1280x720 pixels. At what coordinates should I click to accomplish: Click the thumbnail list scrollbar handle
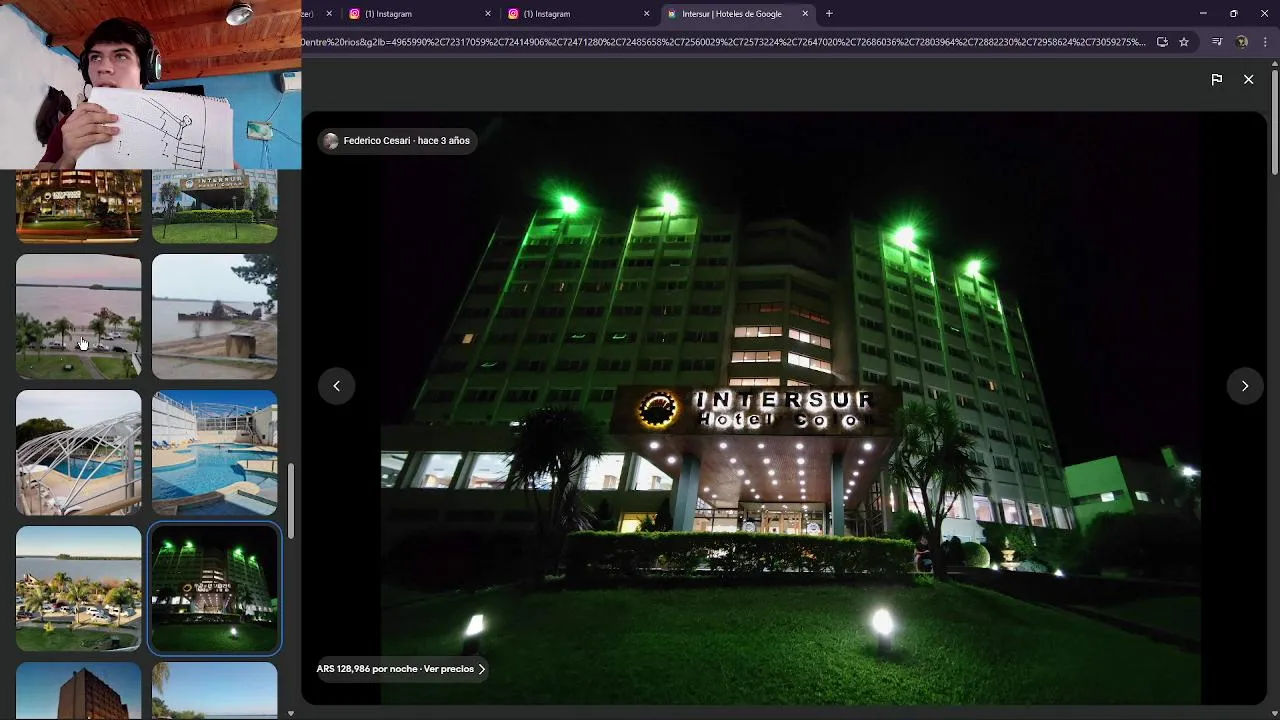coord(291,501)
